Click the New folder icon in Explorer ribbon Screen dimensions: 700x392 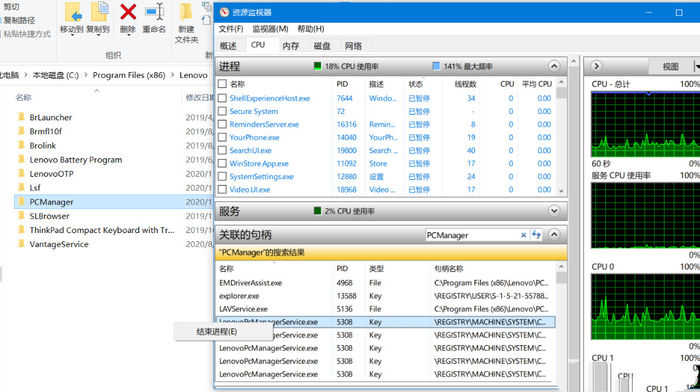coord(186,13)
